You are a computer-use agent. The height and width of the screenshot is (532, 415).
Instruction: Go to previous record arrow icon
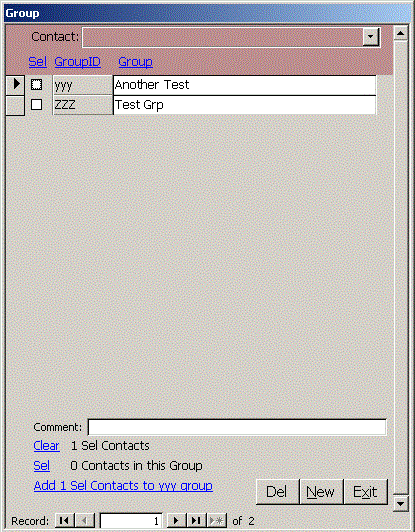pyautogui.click(x=84, y=520)
